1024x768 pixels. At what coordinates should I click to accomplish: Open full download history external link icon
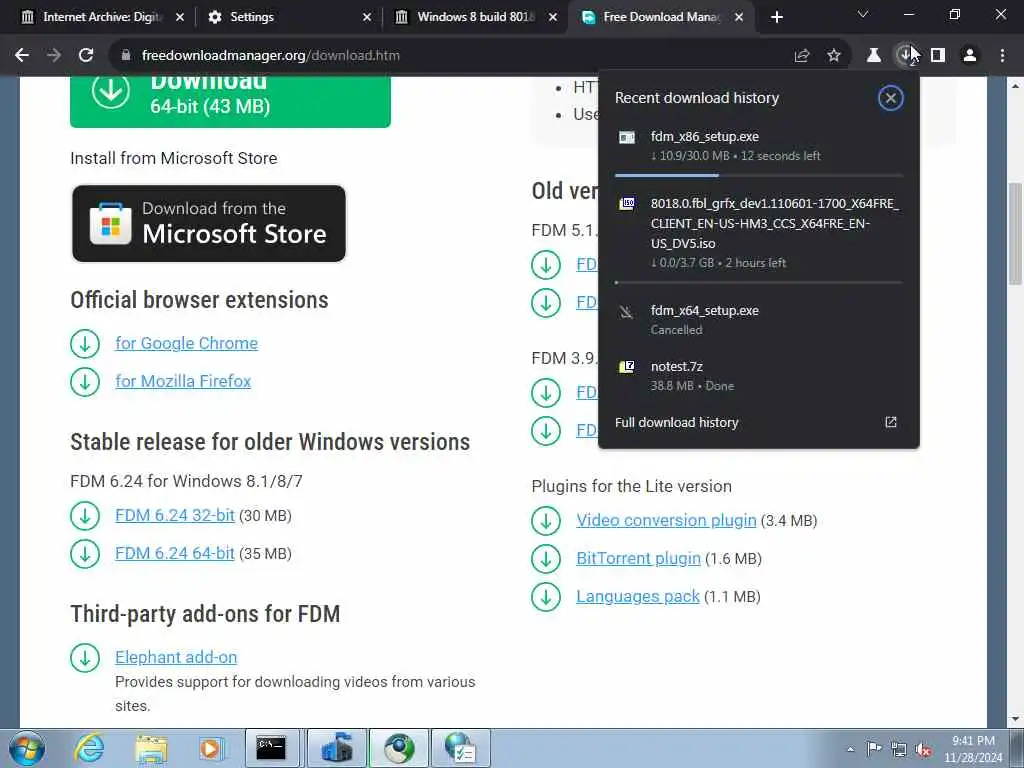[x=891, y=422]
